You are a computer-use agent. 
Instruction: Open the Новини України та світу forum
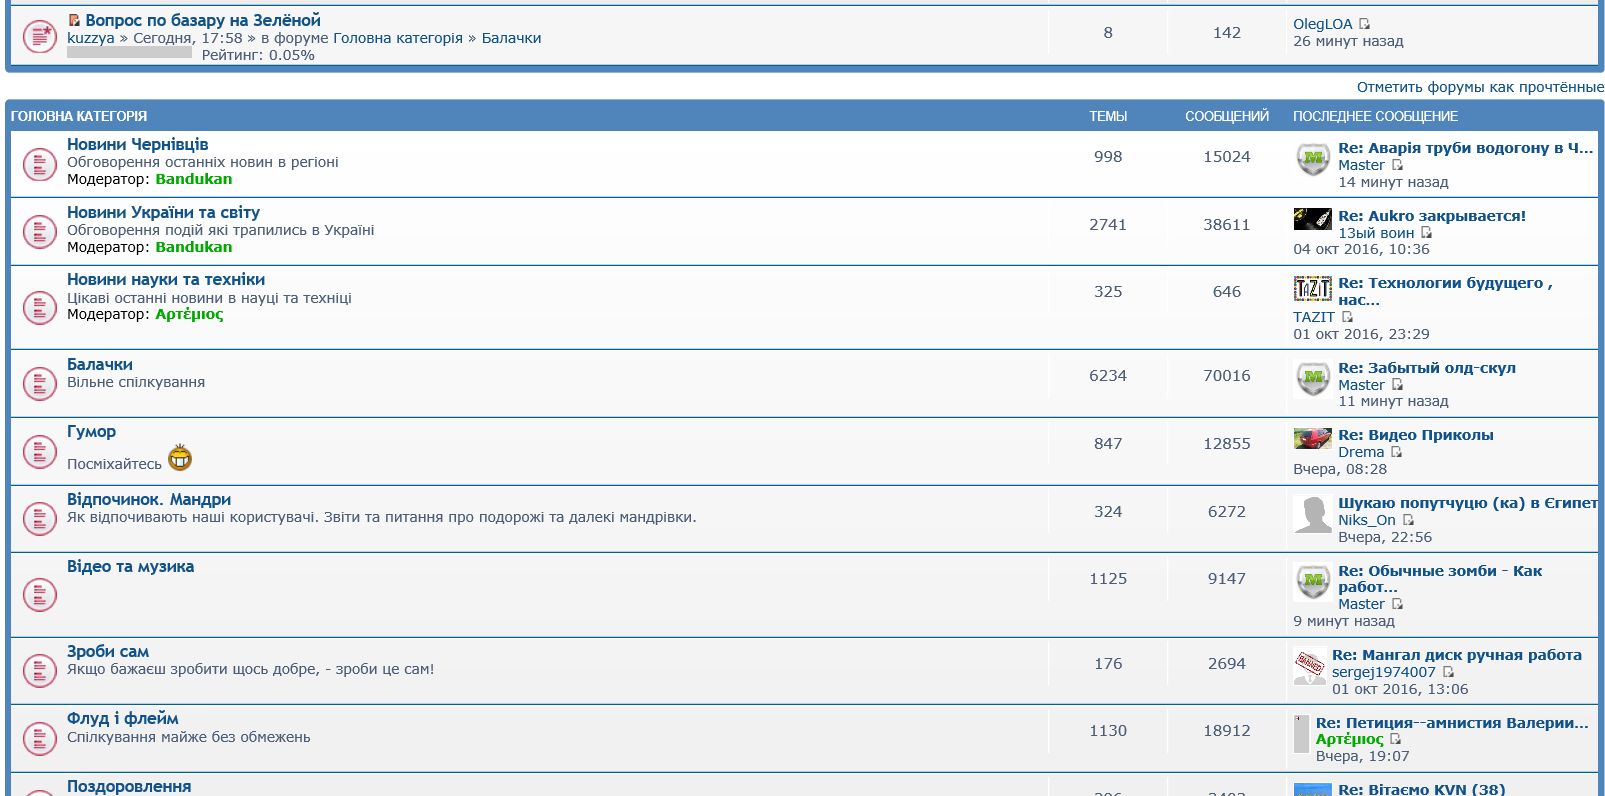[163, 212]
